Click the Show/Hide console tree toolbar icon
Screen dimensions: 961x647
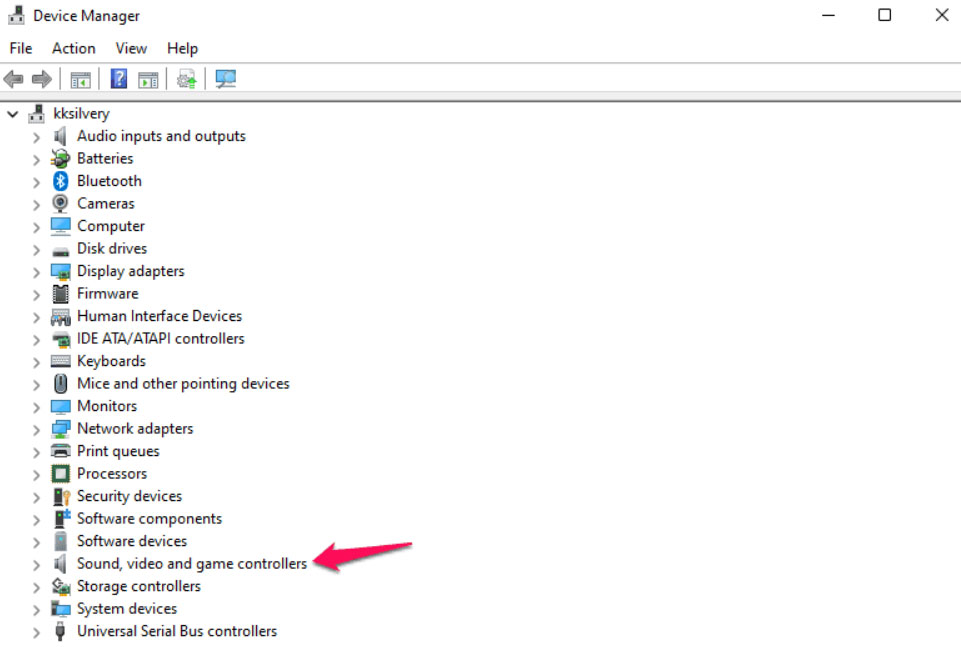(x=80, y=80)
